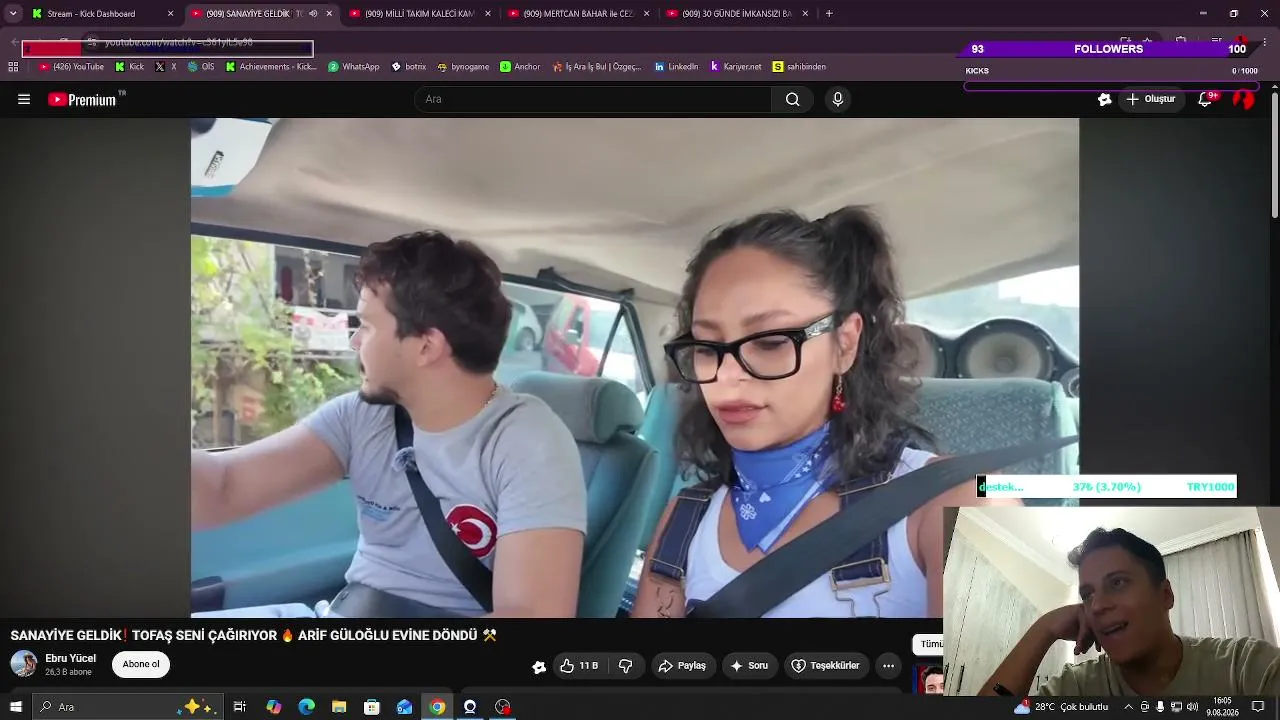The image size is (1280, 720).
Task: Start voice search with the microphone icon
Action: click(838, 99)
